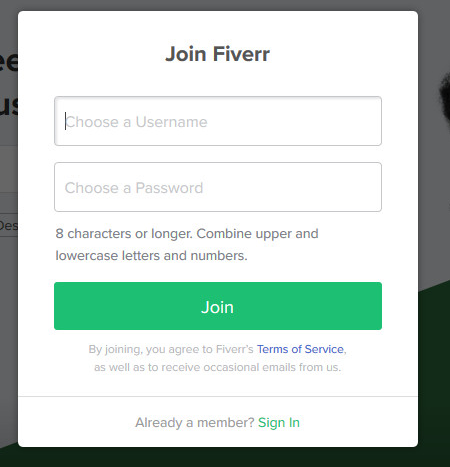Click divider line above Already a member
This screenshot has width=450, height=467.
[x=218, y=397]
